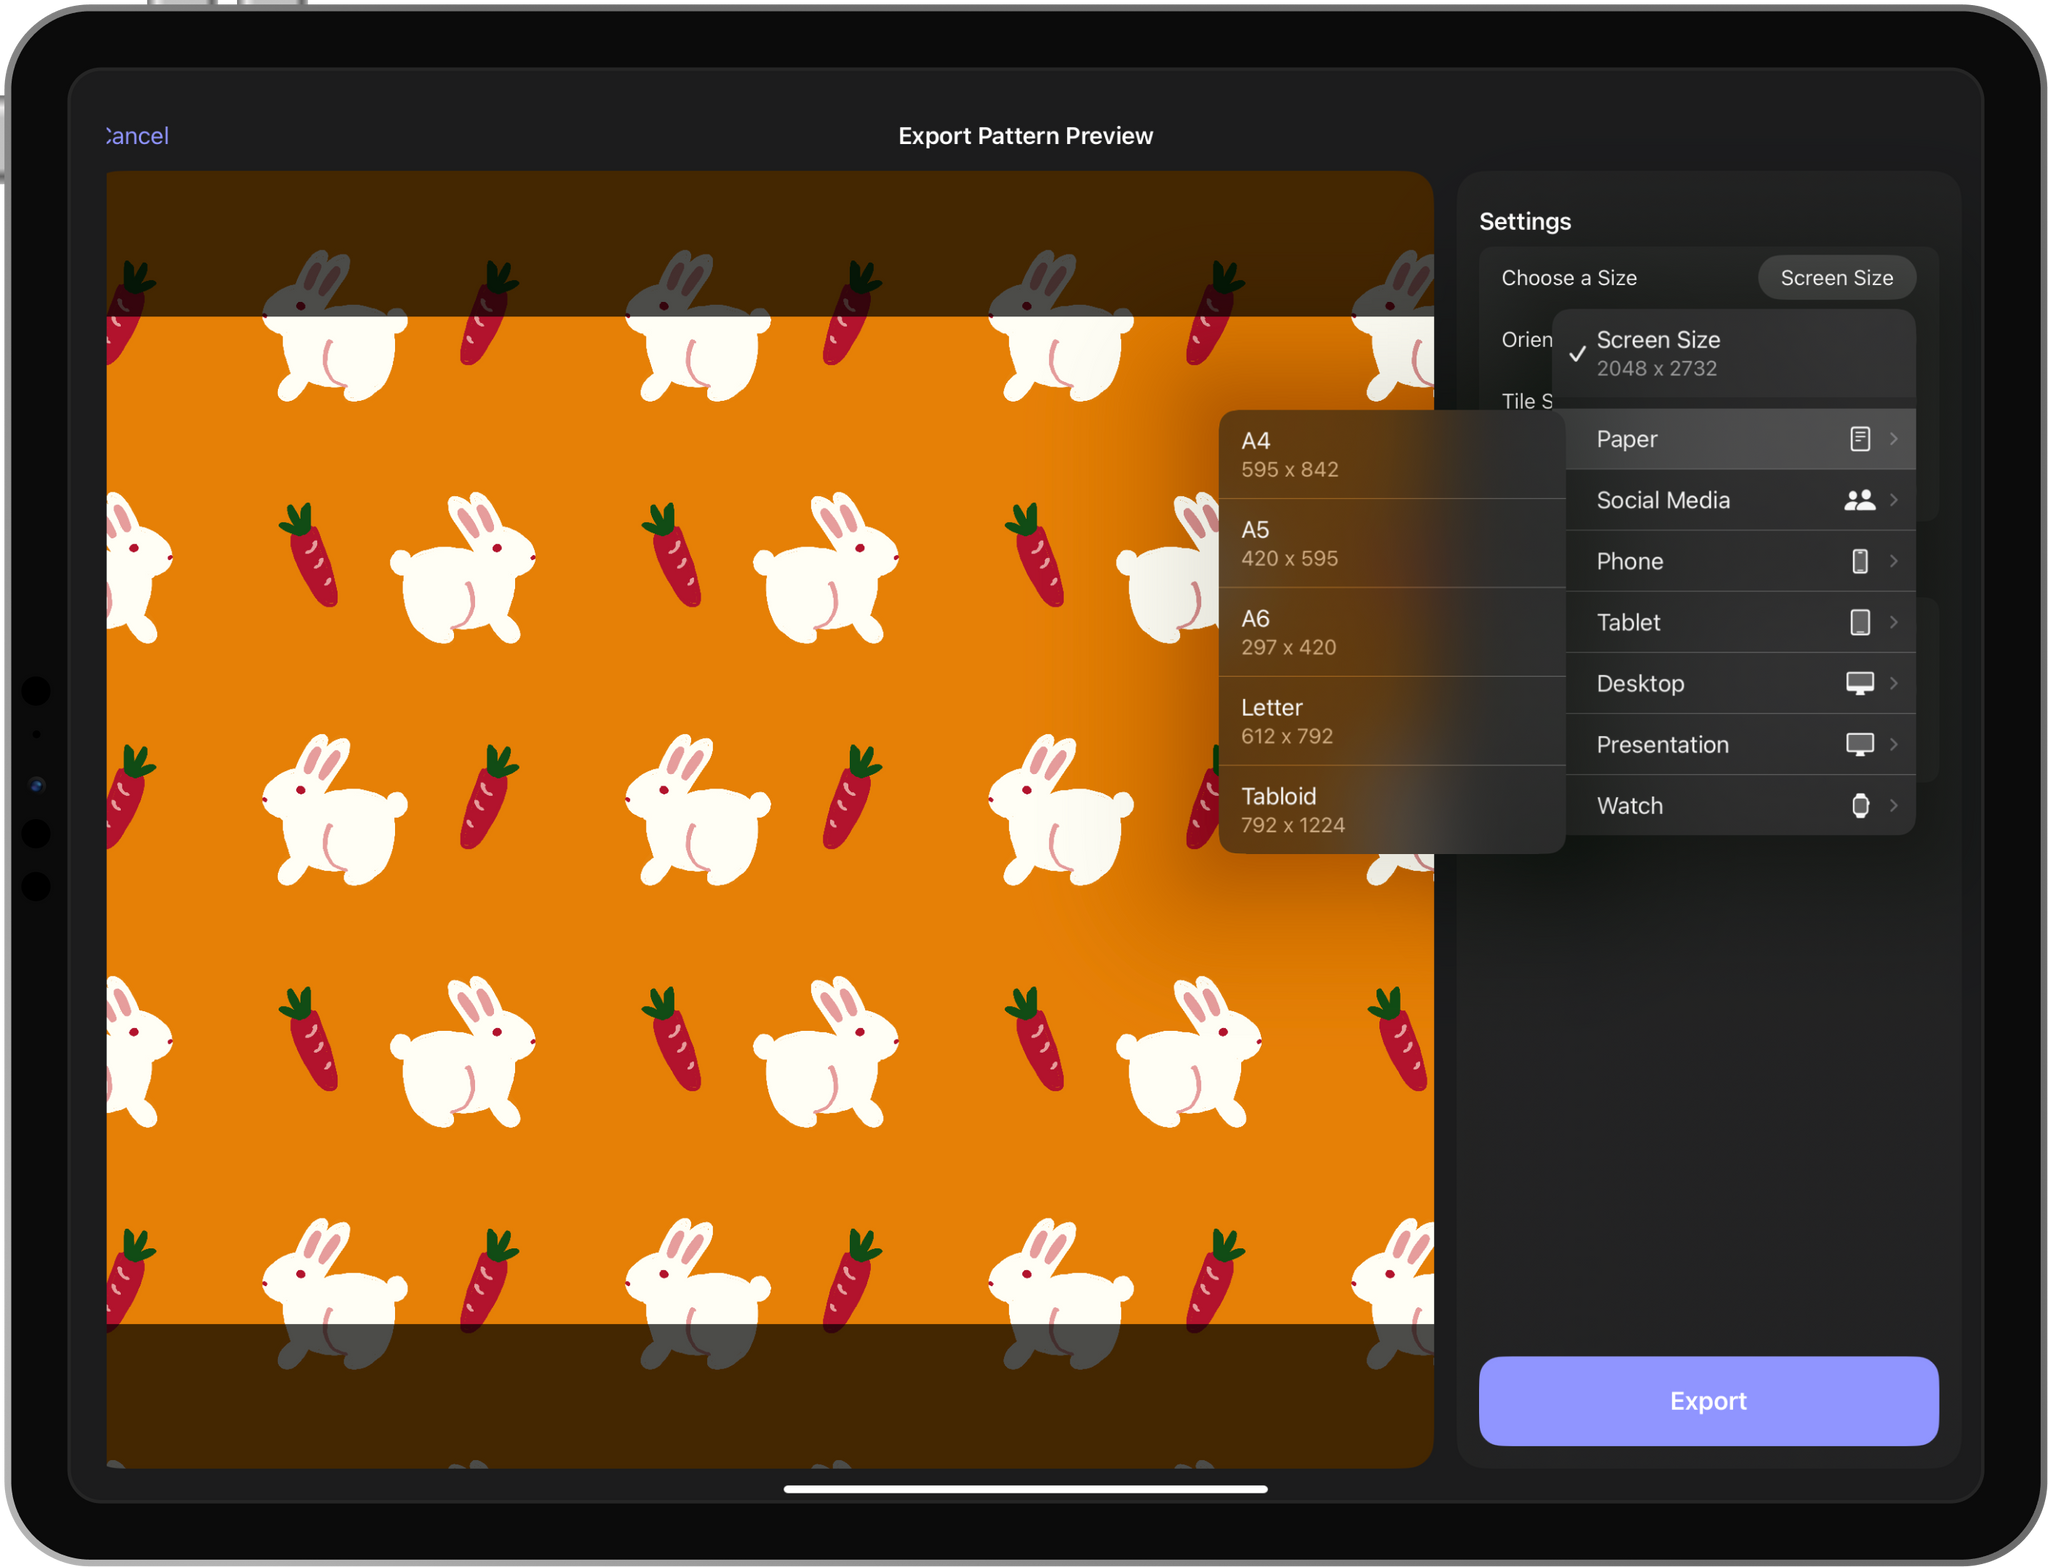2048x1567 pixels.
Task: Click the Tablet device icon
Action: 1859,622
